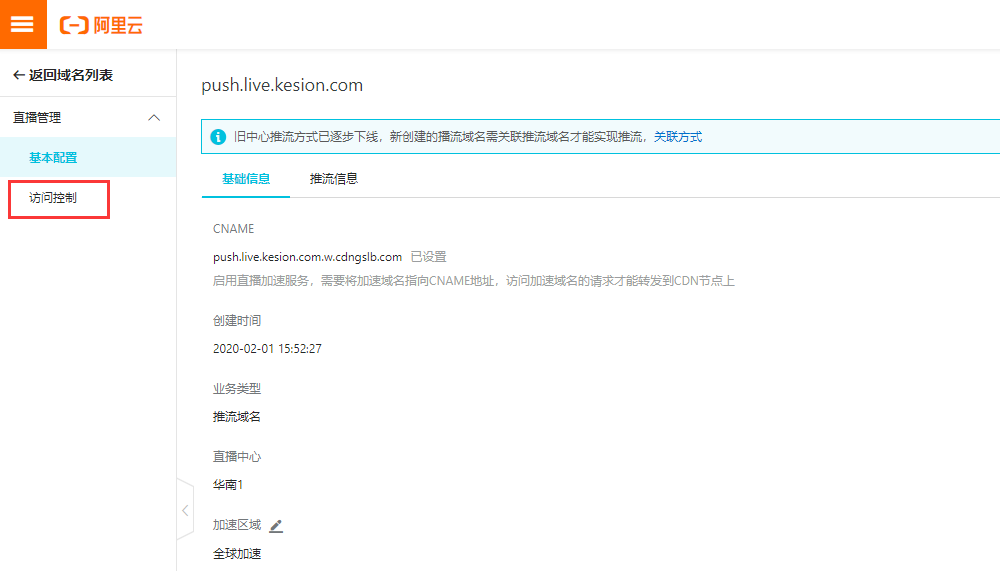Click the 华南1 live center value
Image resolution: width=1000 pixels, height=571 pixels.
(228, 485)
